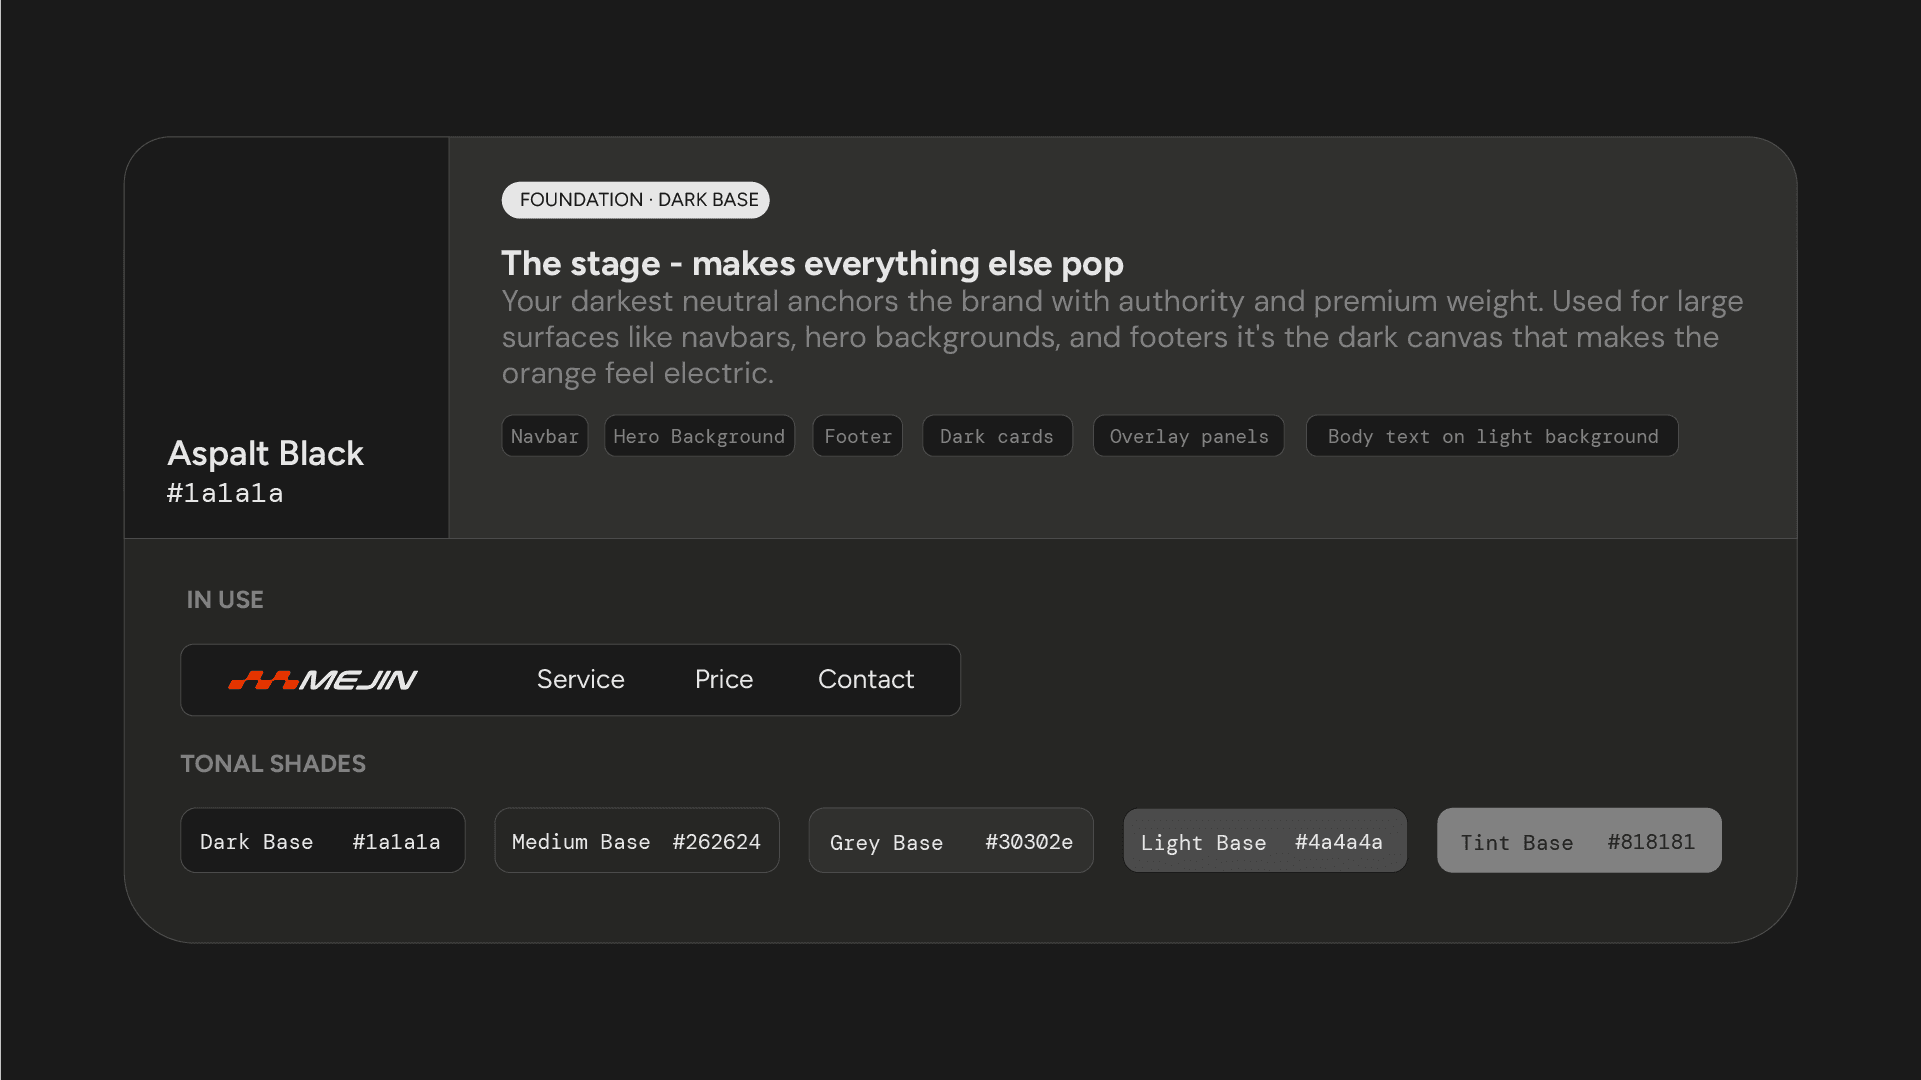This screenshot has width=1921, height=1080.
Task: Click the Aspalt Black color name
Action: [266, 454]
